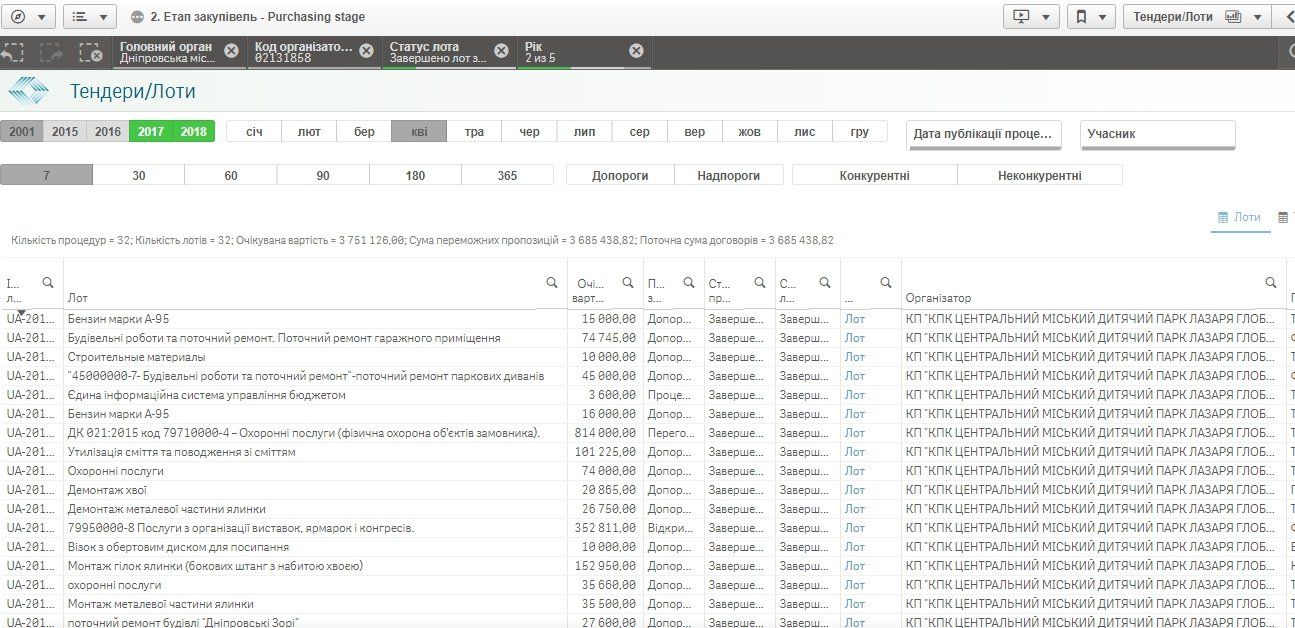Toggle year 2015 filter button
Image resolution: width=1295 pixels, height=628 pixels.
[65, 132]
